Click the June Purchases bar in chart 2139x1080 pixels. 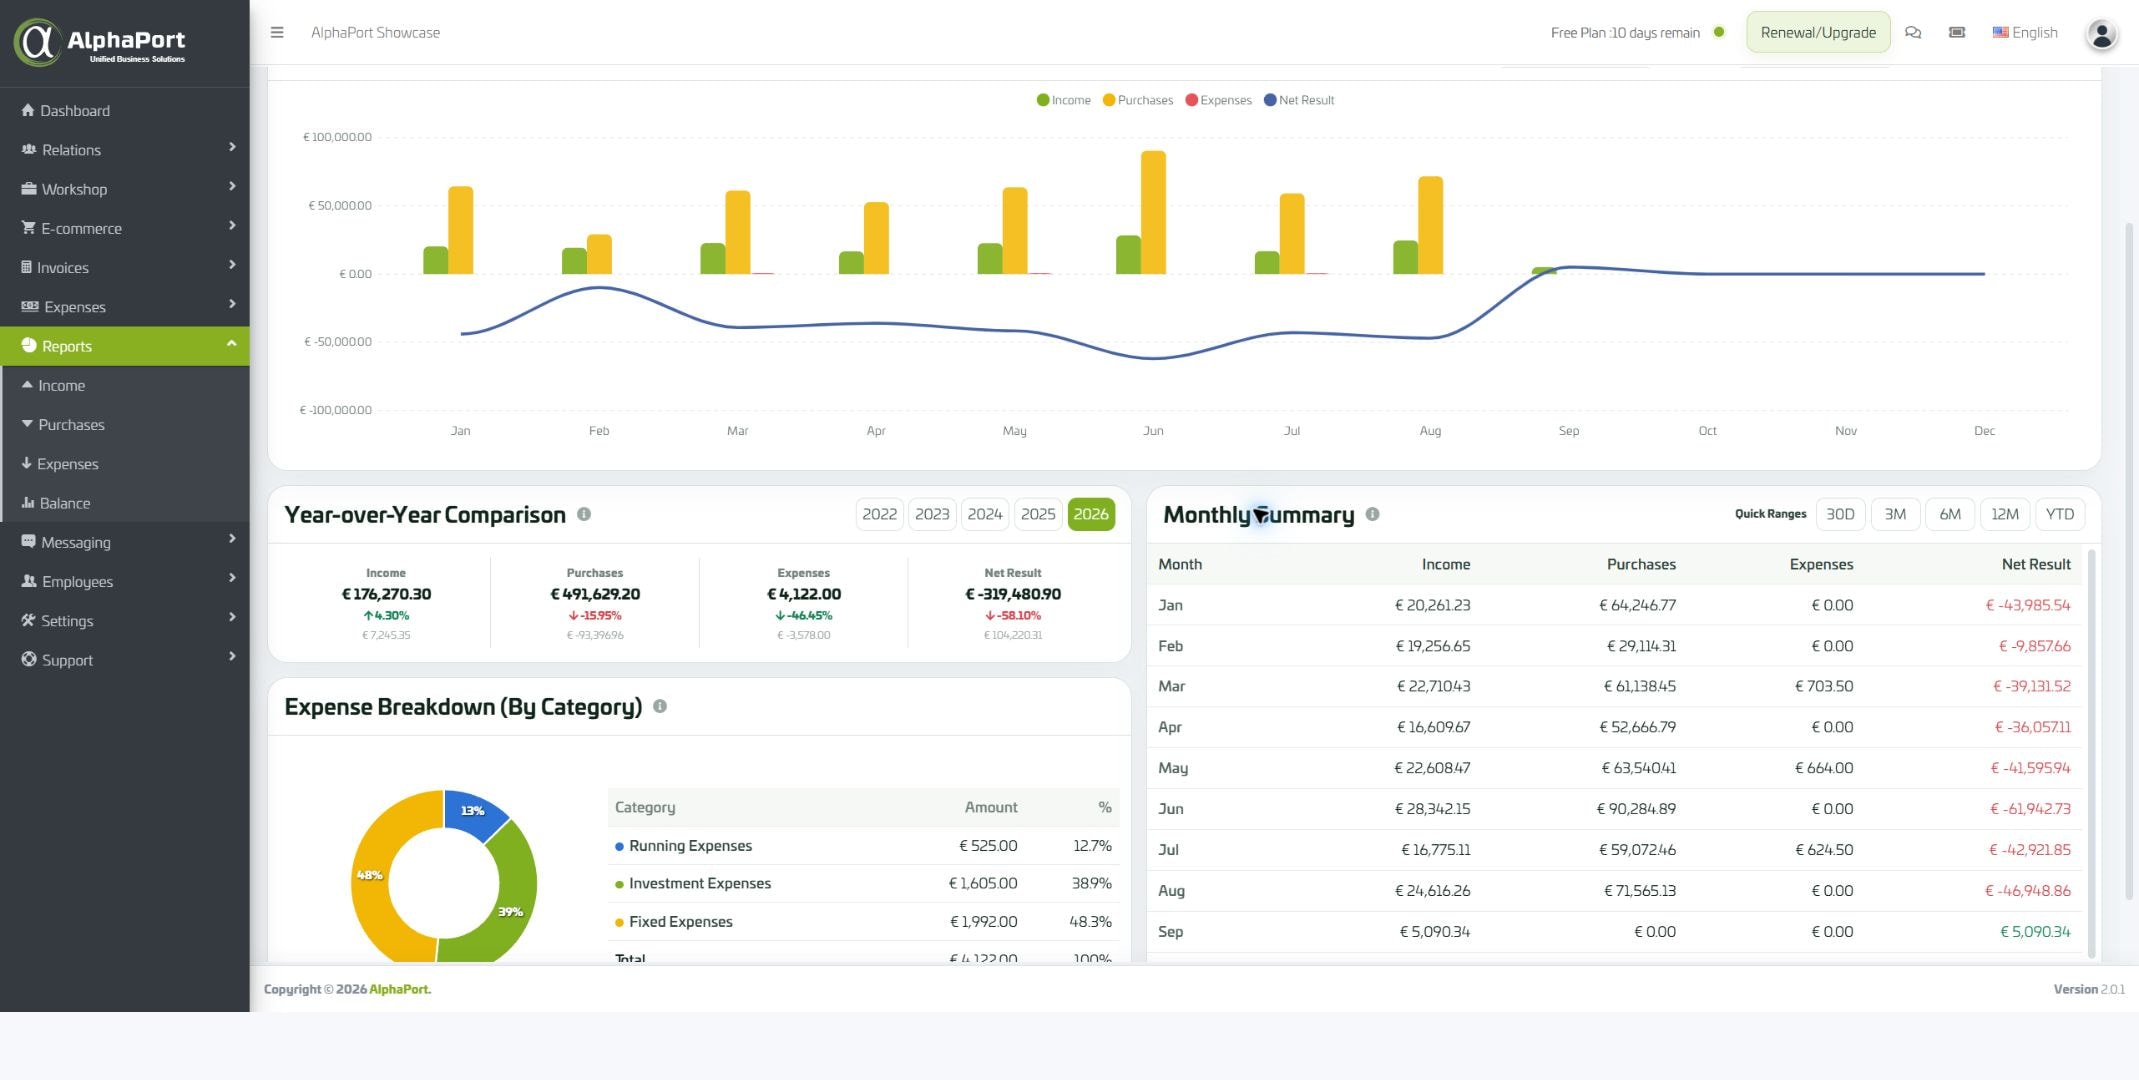(1153, 212)
